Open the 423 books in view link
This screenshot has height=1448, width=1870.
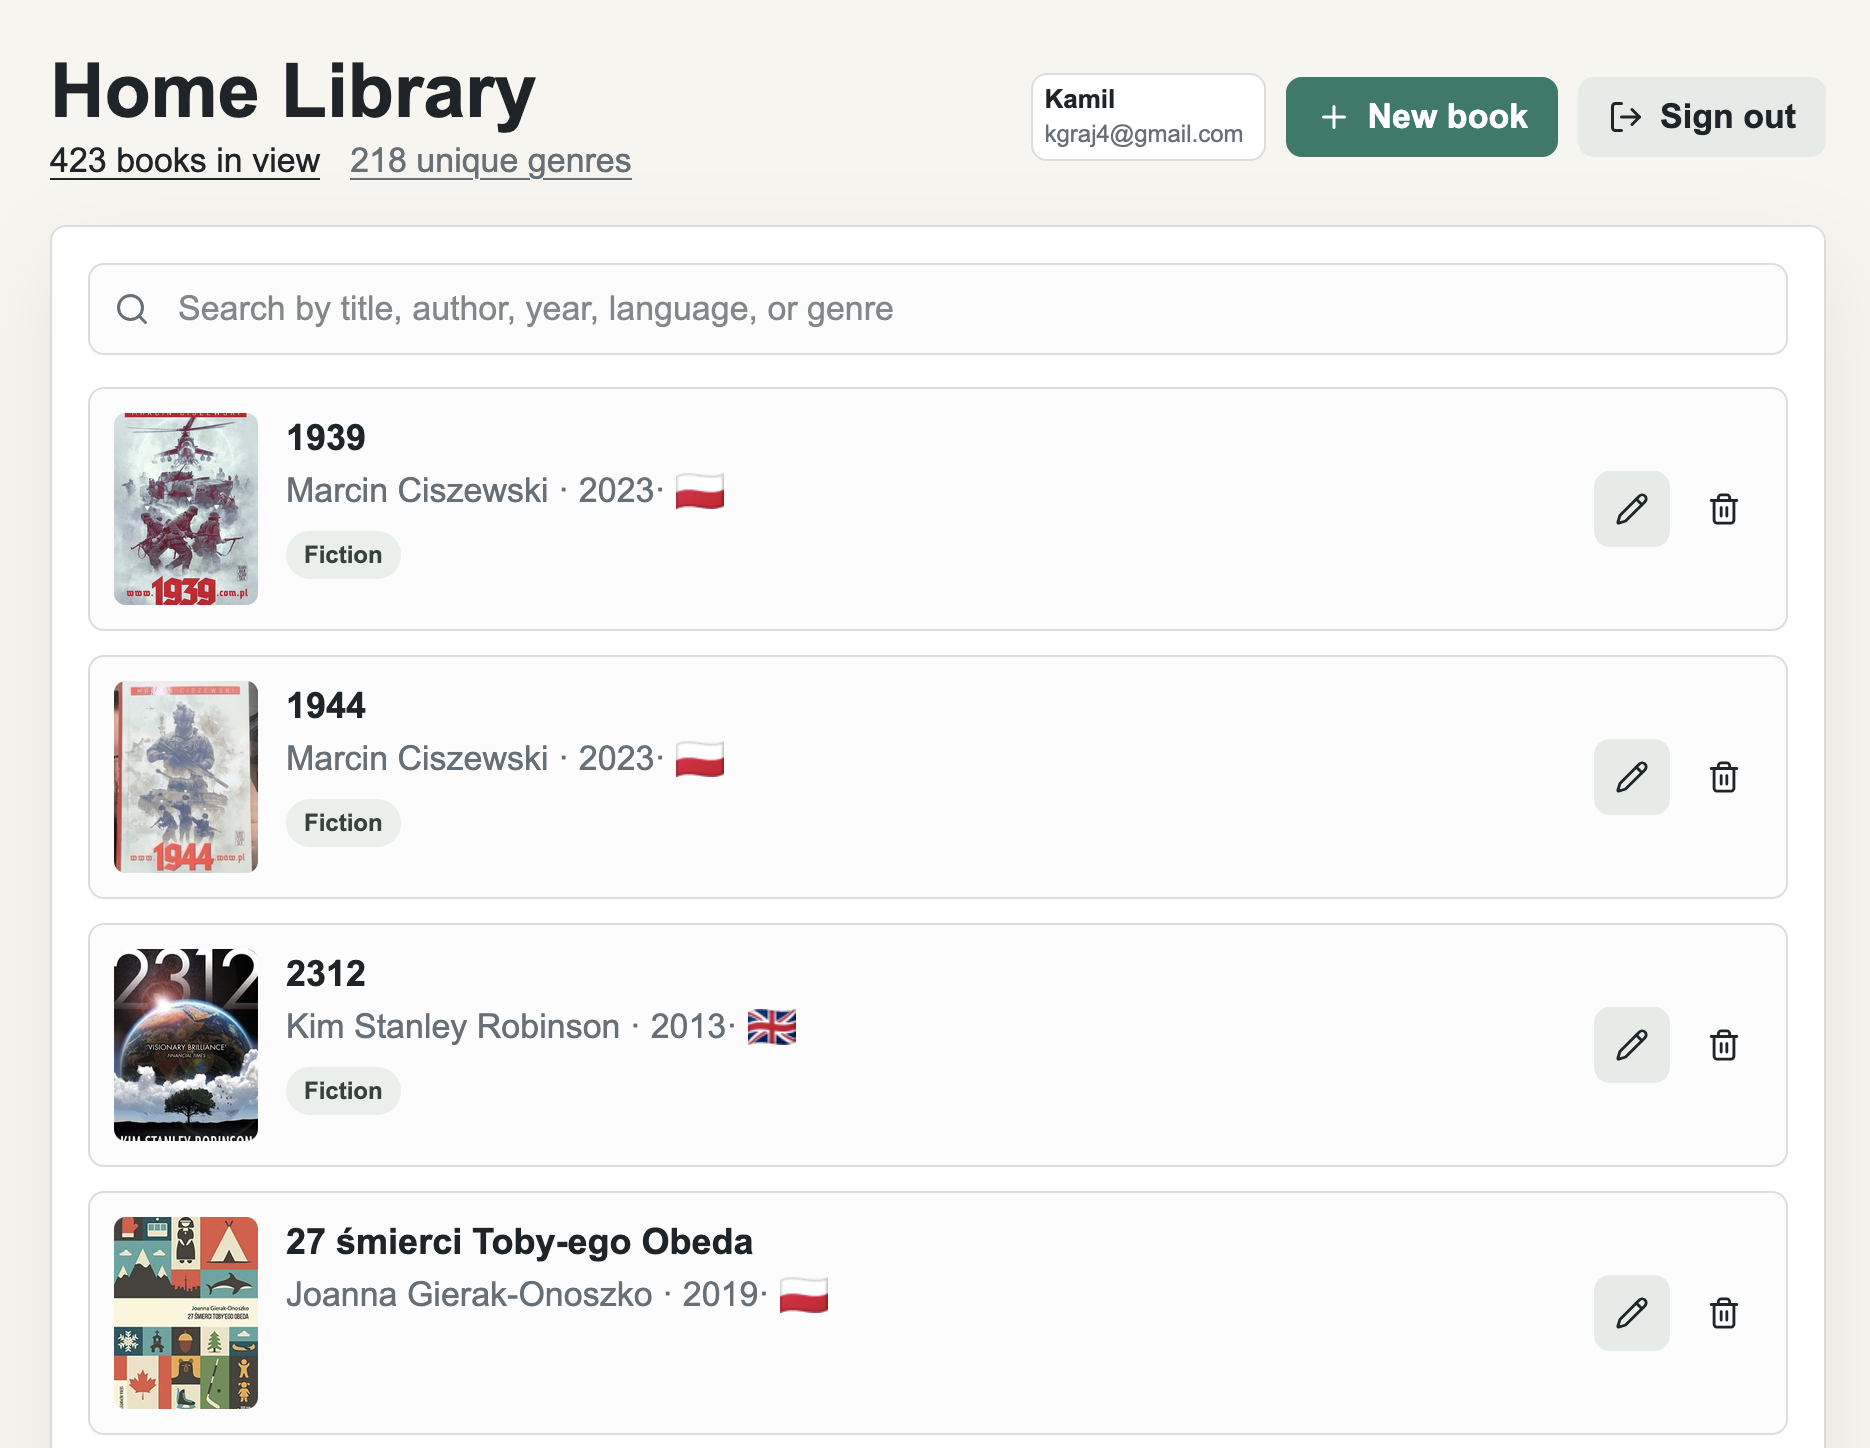pyautogui.click(x=185, y=161)
